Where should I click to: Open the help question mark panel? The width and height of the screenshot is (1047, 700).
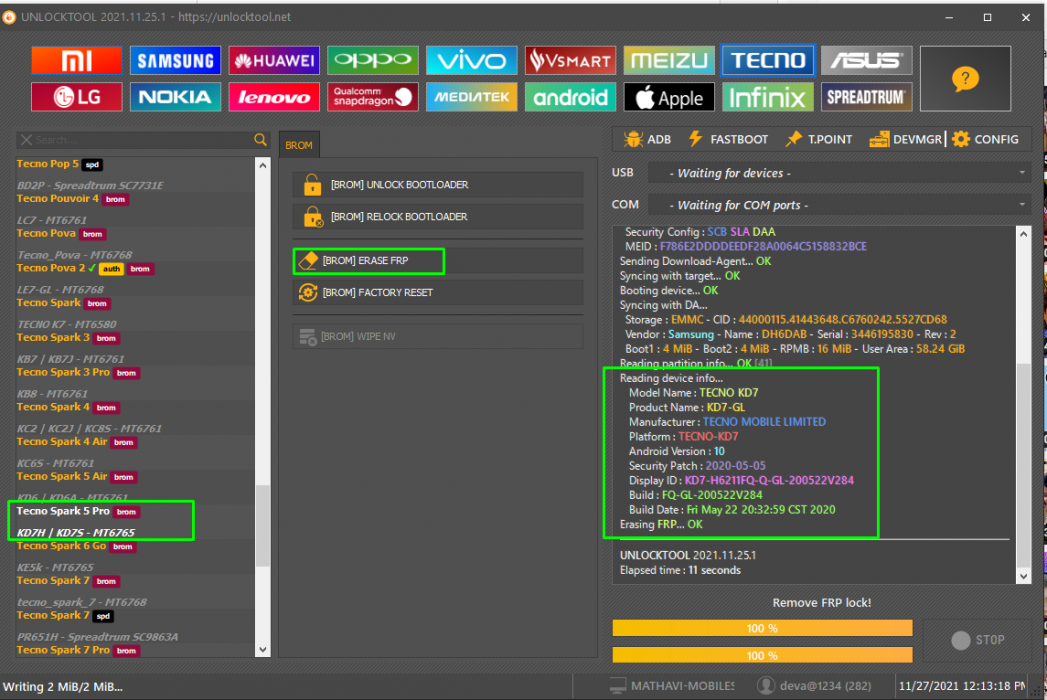pyautogui.click(x=966, y=79)
